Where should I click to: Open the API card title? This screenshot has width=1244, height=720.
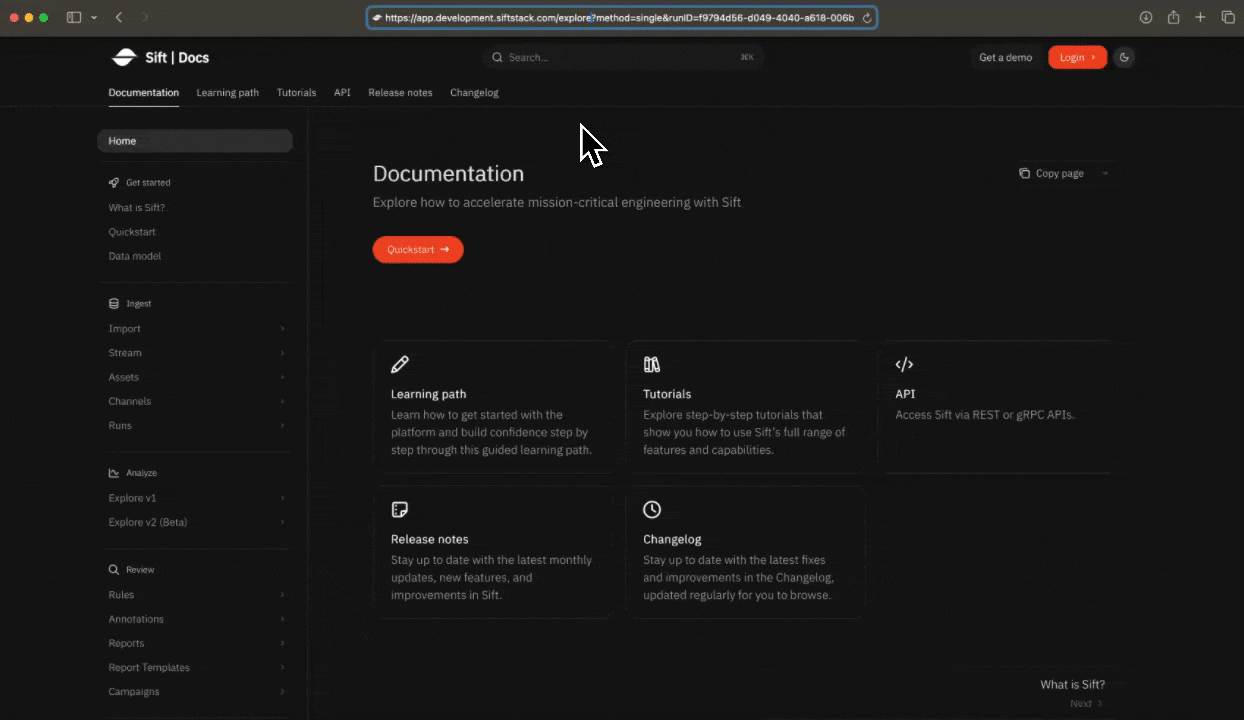tap(905, 394)
